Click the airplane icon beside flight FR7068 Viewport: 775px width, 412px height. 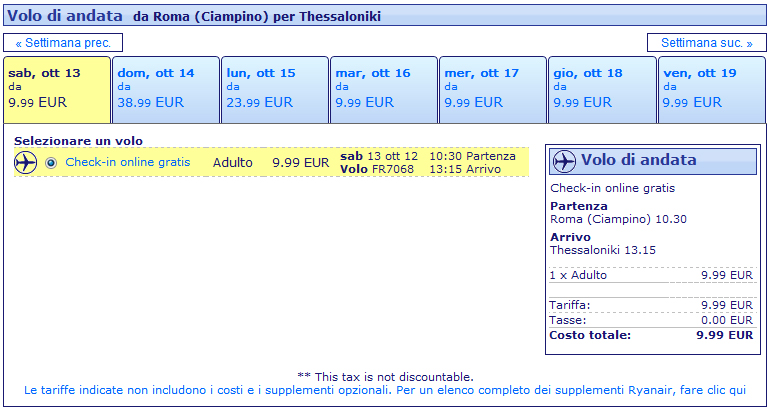click(26, 163)
